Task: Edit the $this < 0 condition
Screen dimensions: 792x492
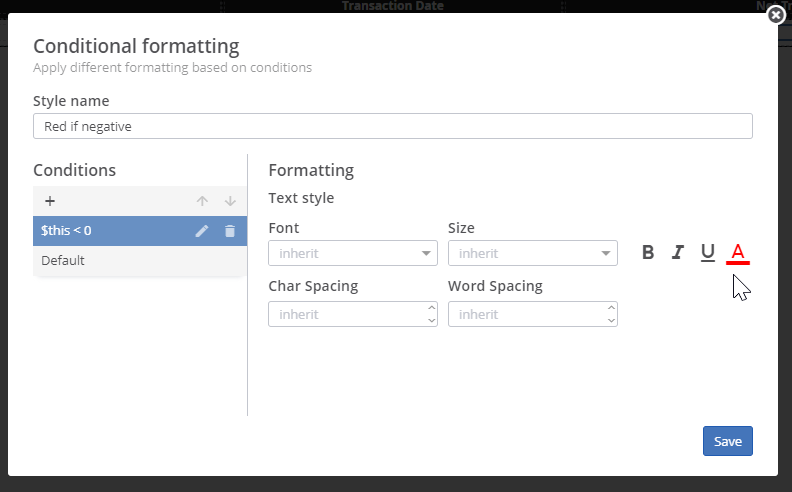Action: point(202,231)
